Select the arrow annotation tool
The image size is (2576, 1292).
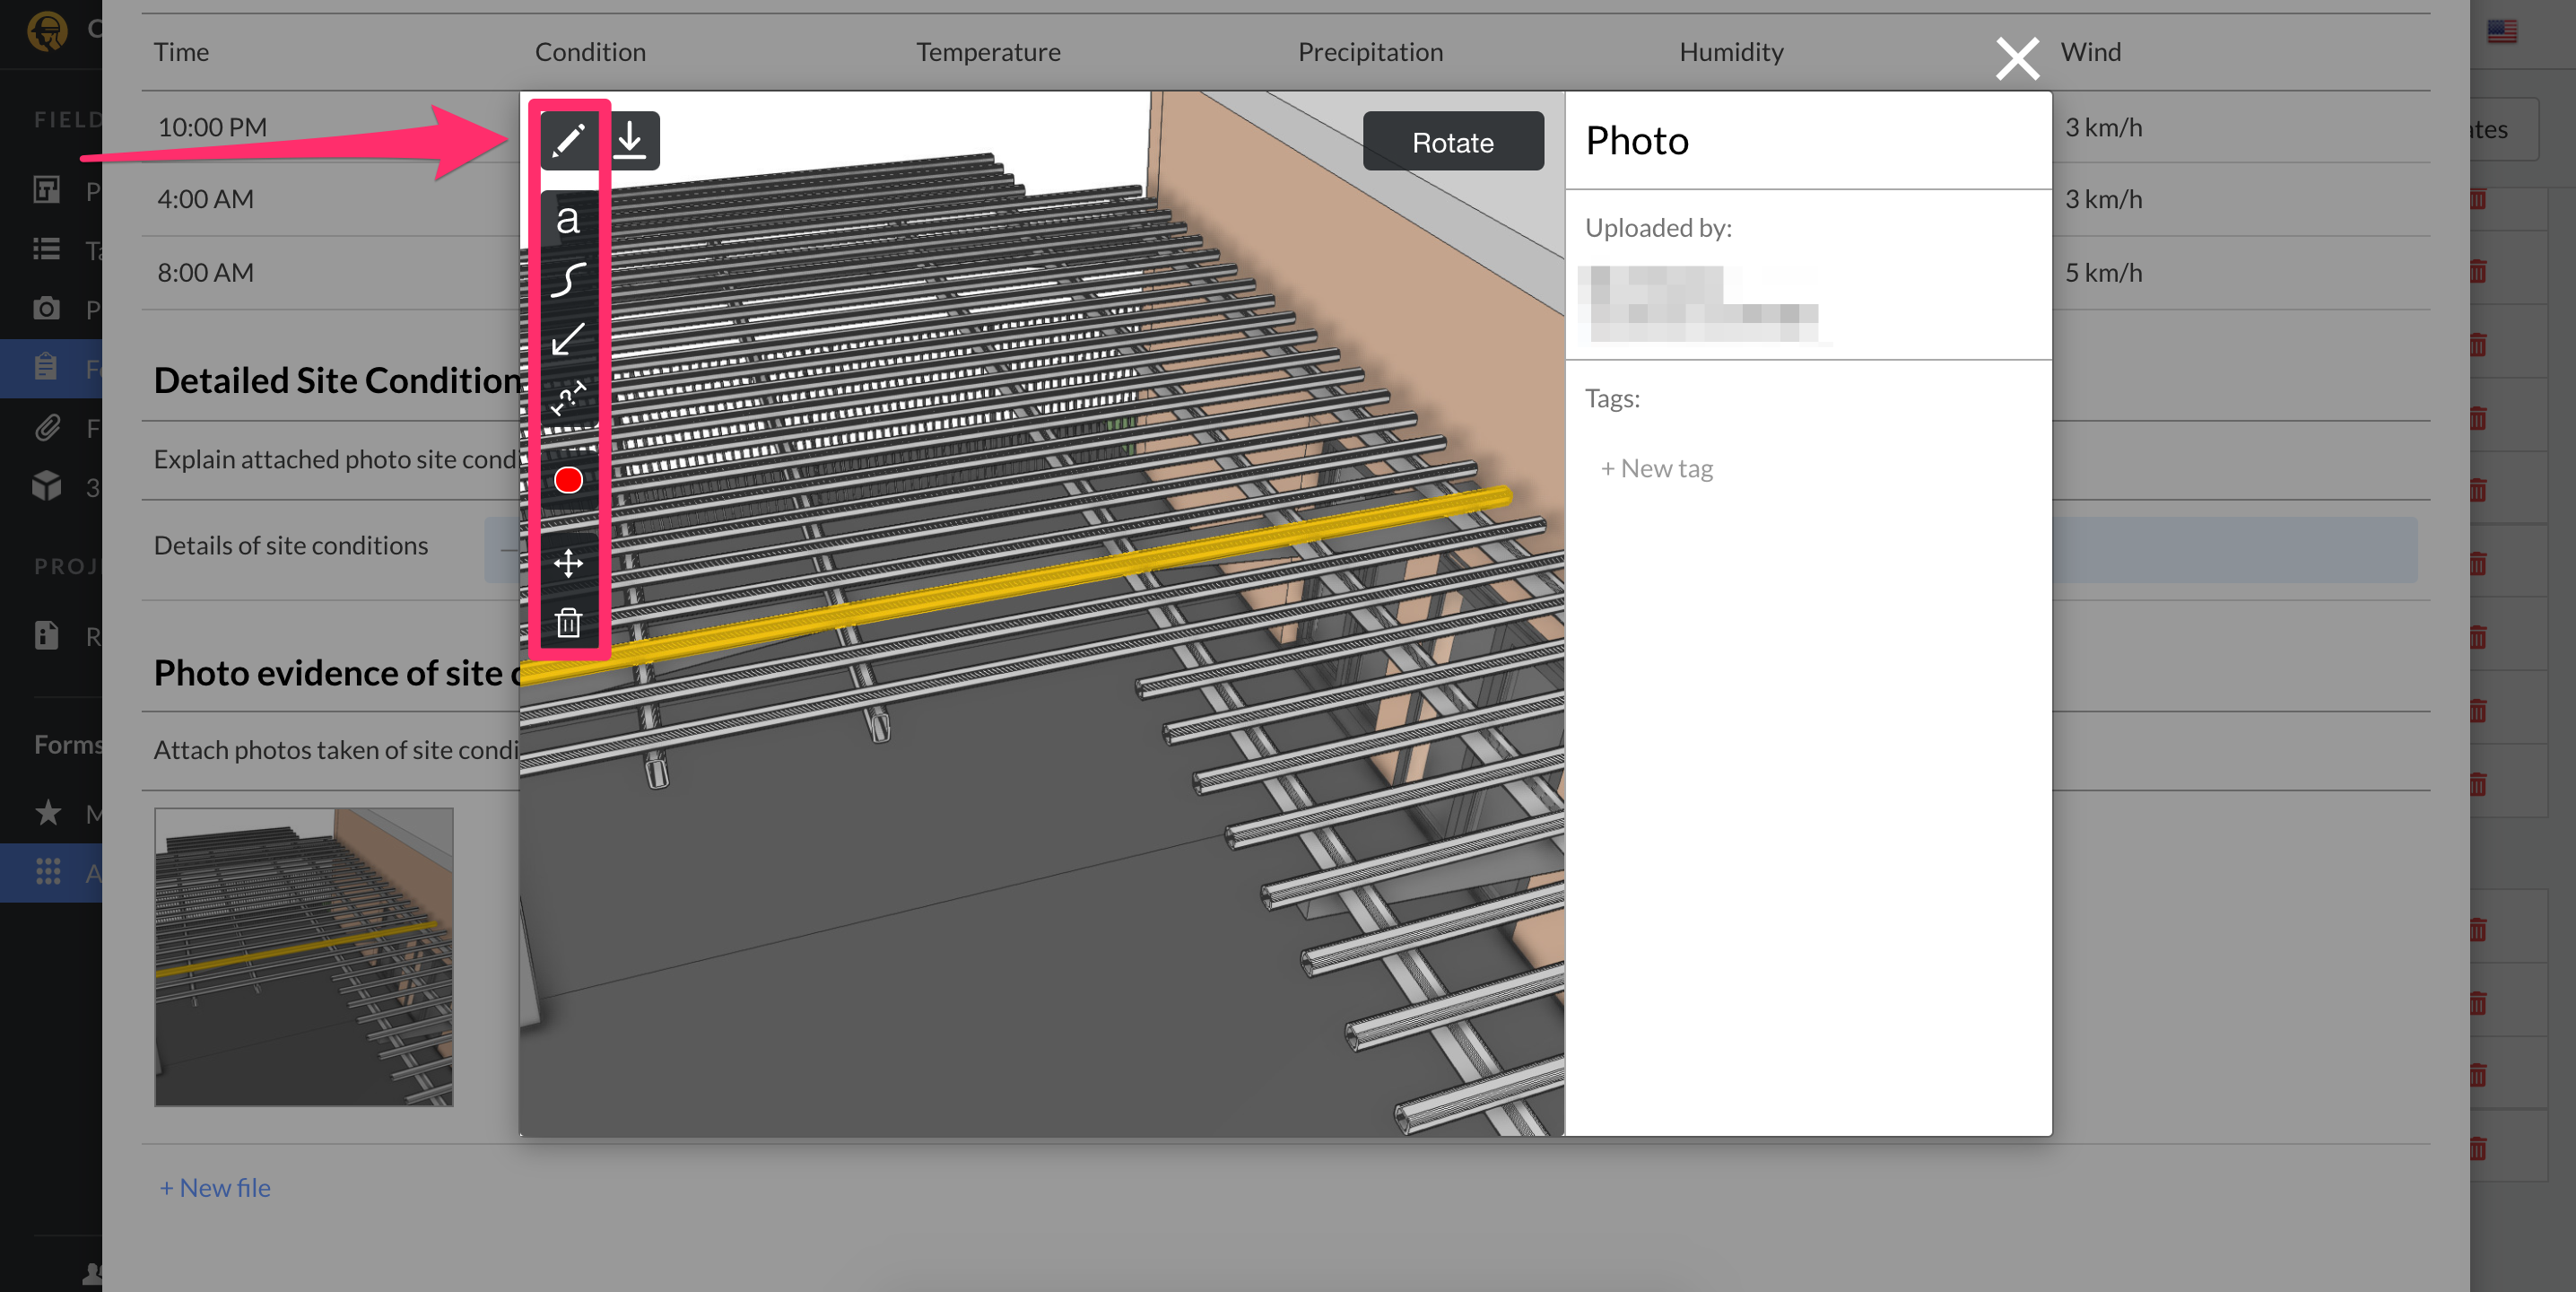point(567,340)
